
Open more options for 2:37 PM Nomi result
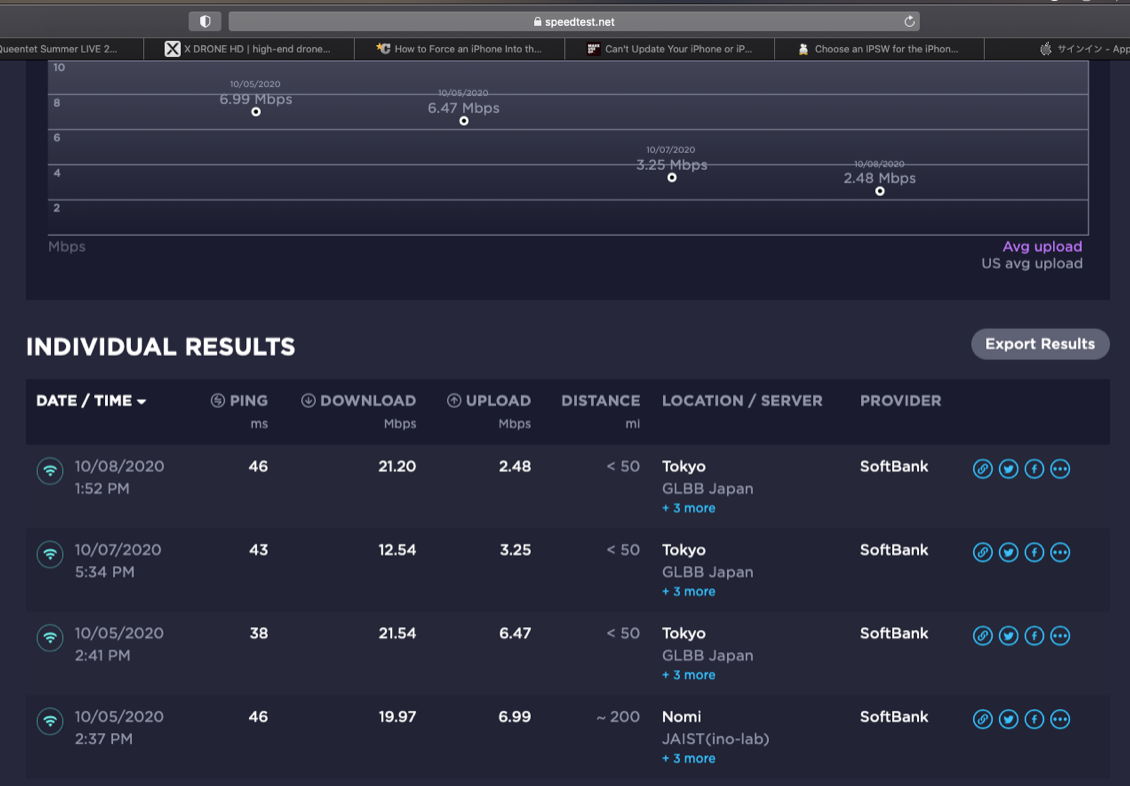(x=1060, y=720)
